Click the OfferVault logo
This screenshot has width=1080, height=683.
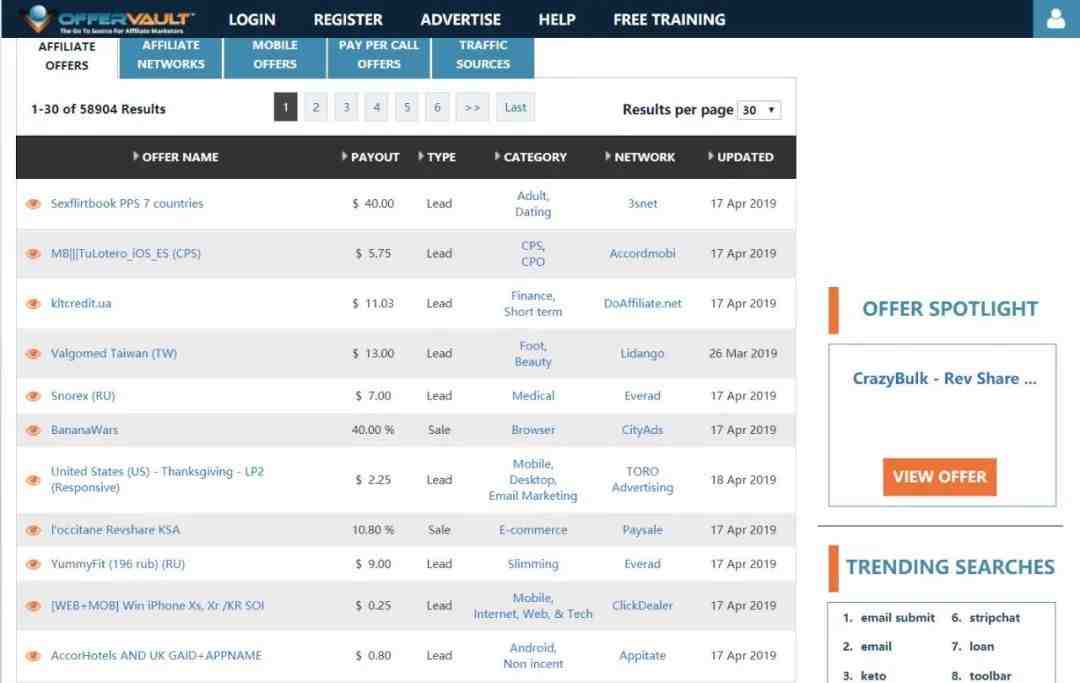point(110,19)
